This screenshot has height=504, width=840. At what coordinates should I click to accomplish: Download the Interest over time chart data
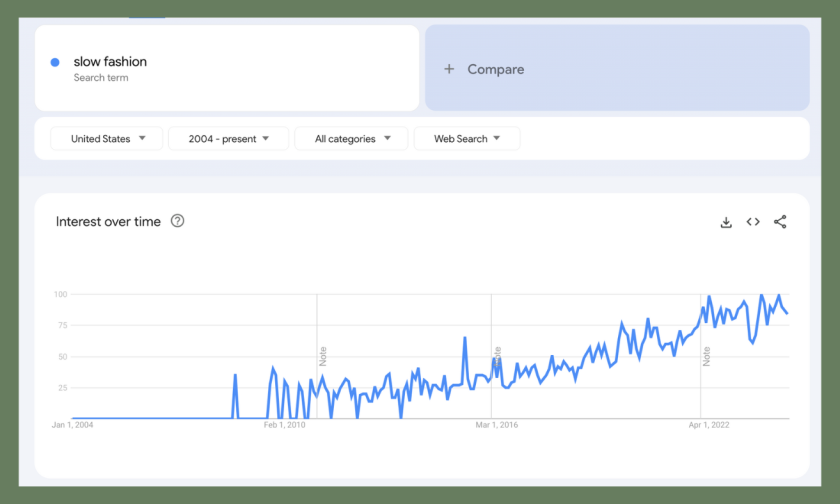point(726,222)
